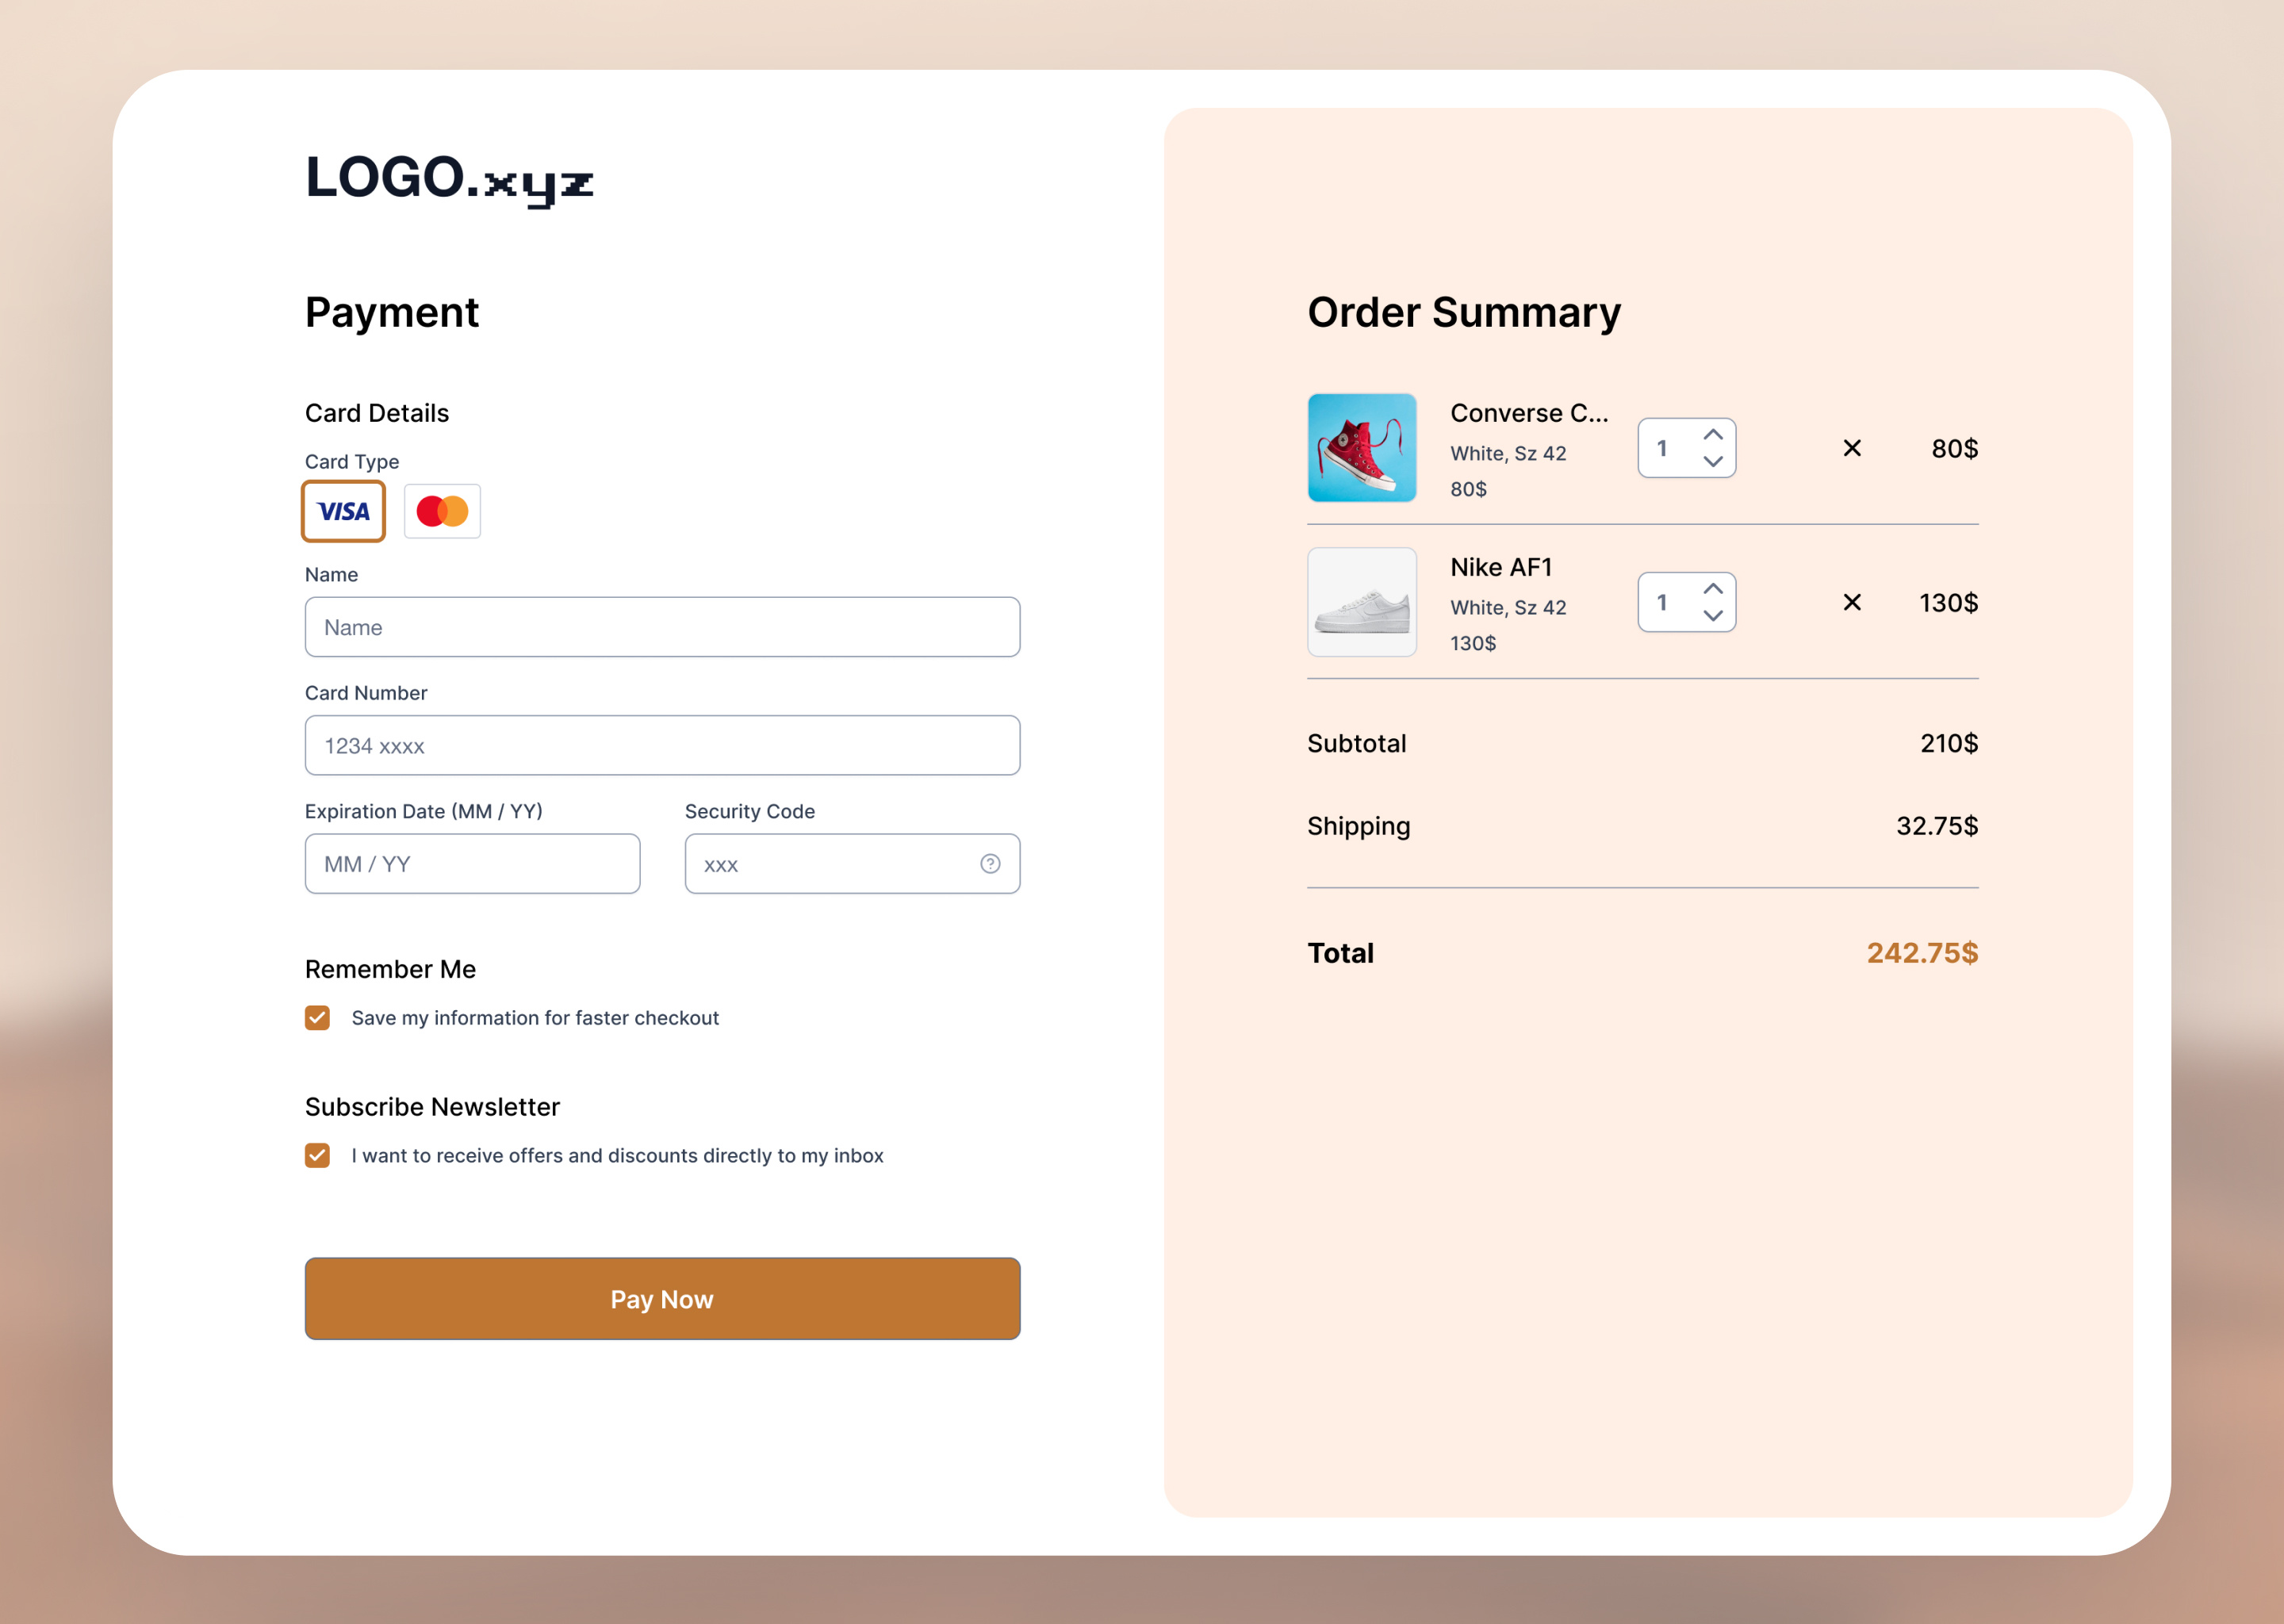This screenshot has height=1624, width=2284.
Task: Select Mastercard as the card type
Action: coord(442,511)
